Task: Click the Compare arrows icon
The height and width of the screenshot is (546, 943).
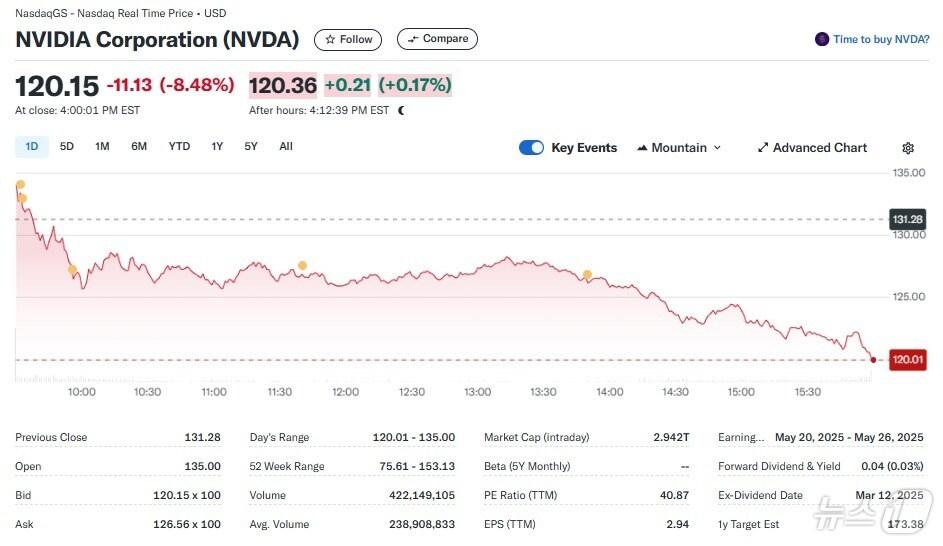Action: pyautogui.click(x=412, y=39)
